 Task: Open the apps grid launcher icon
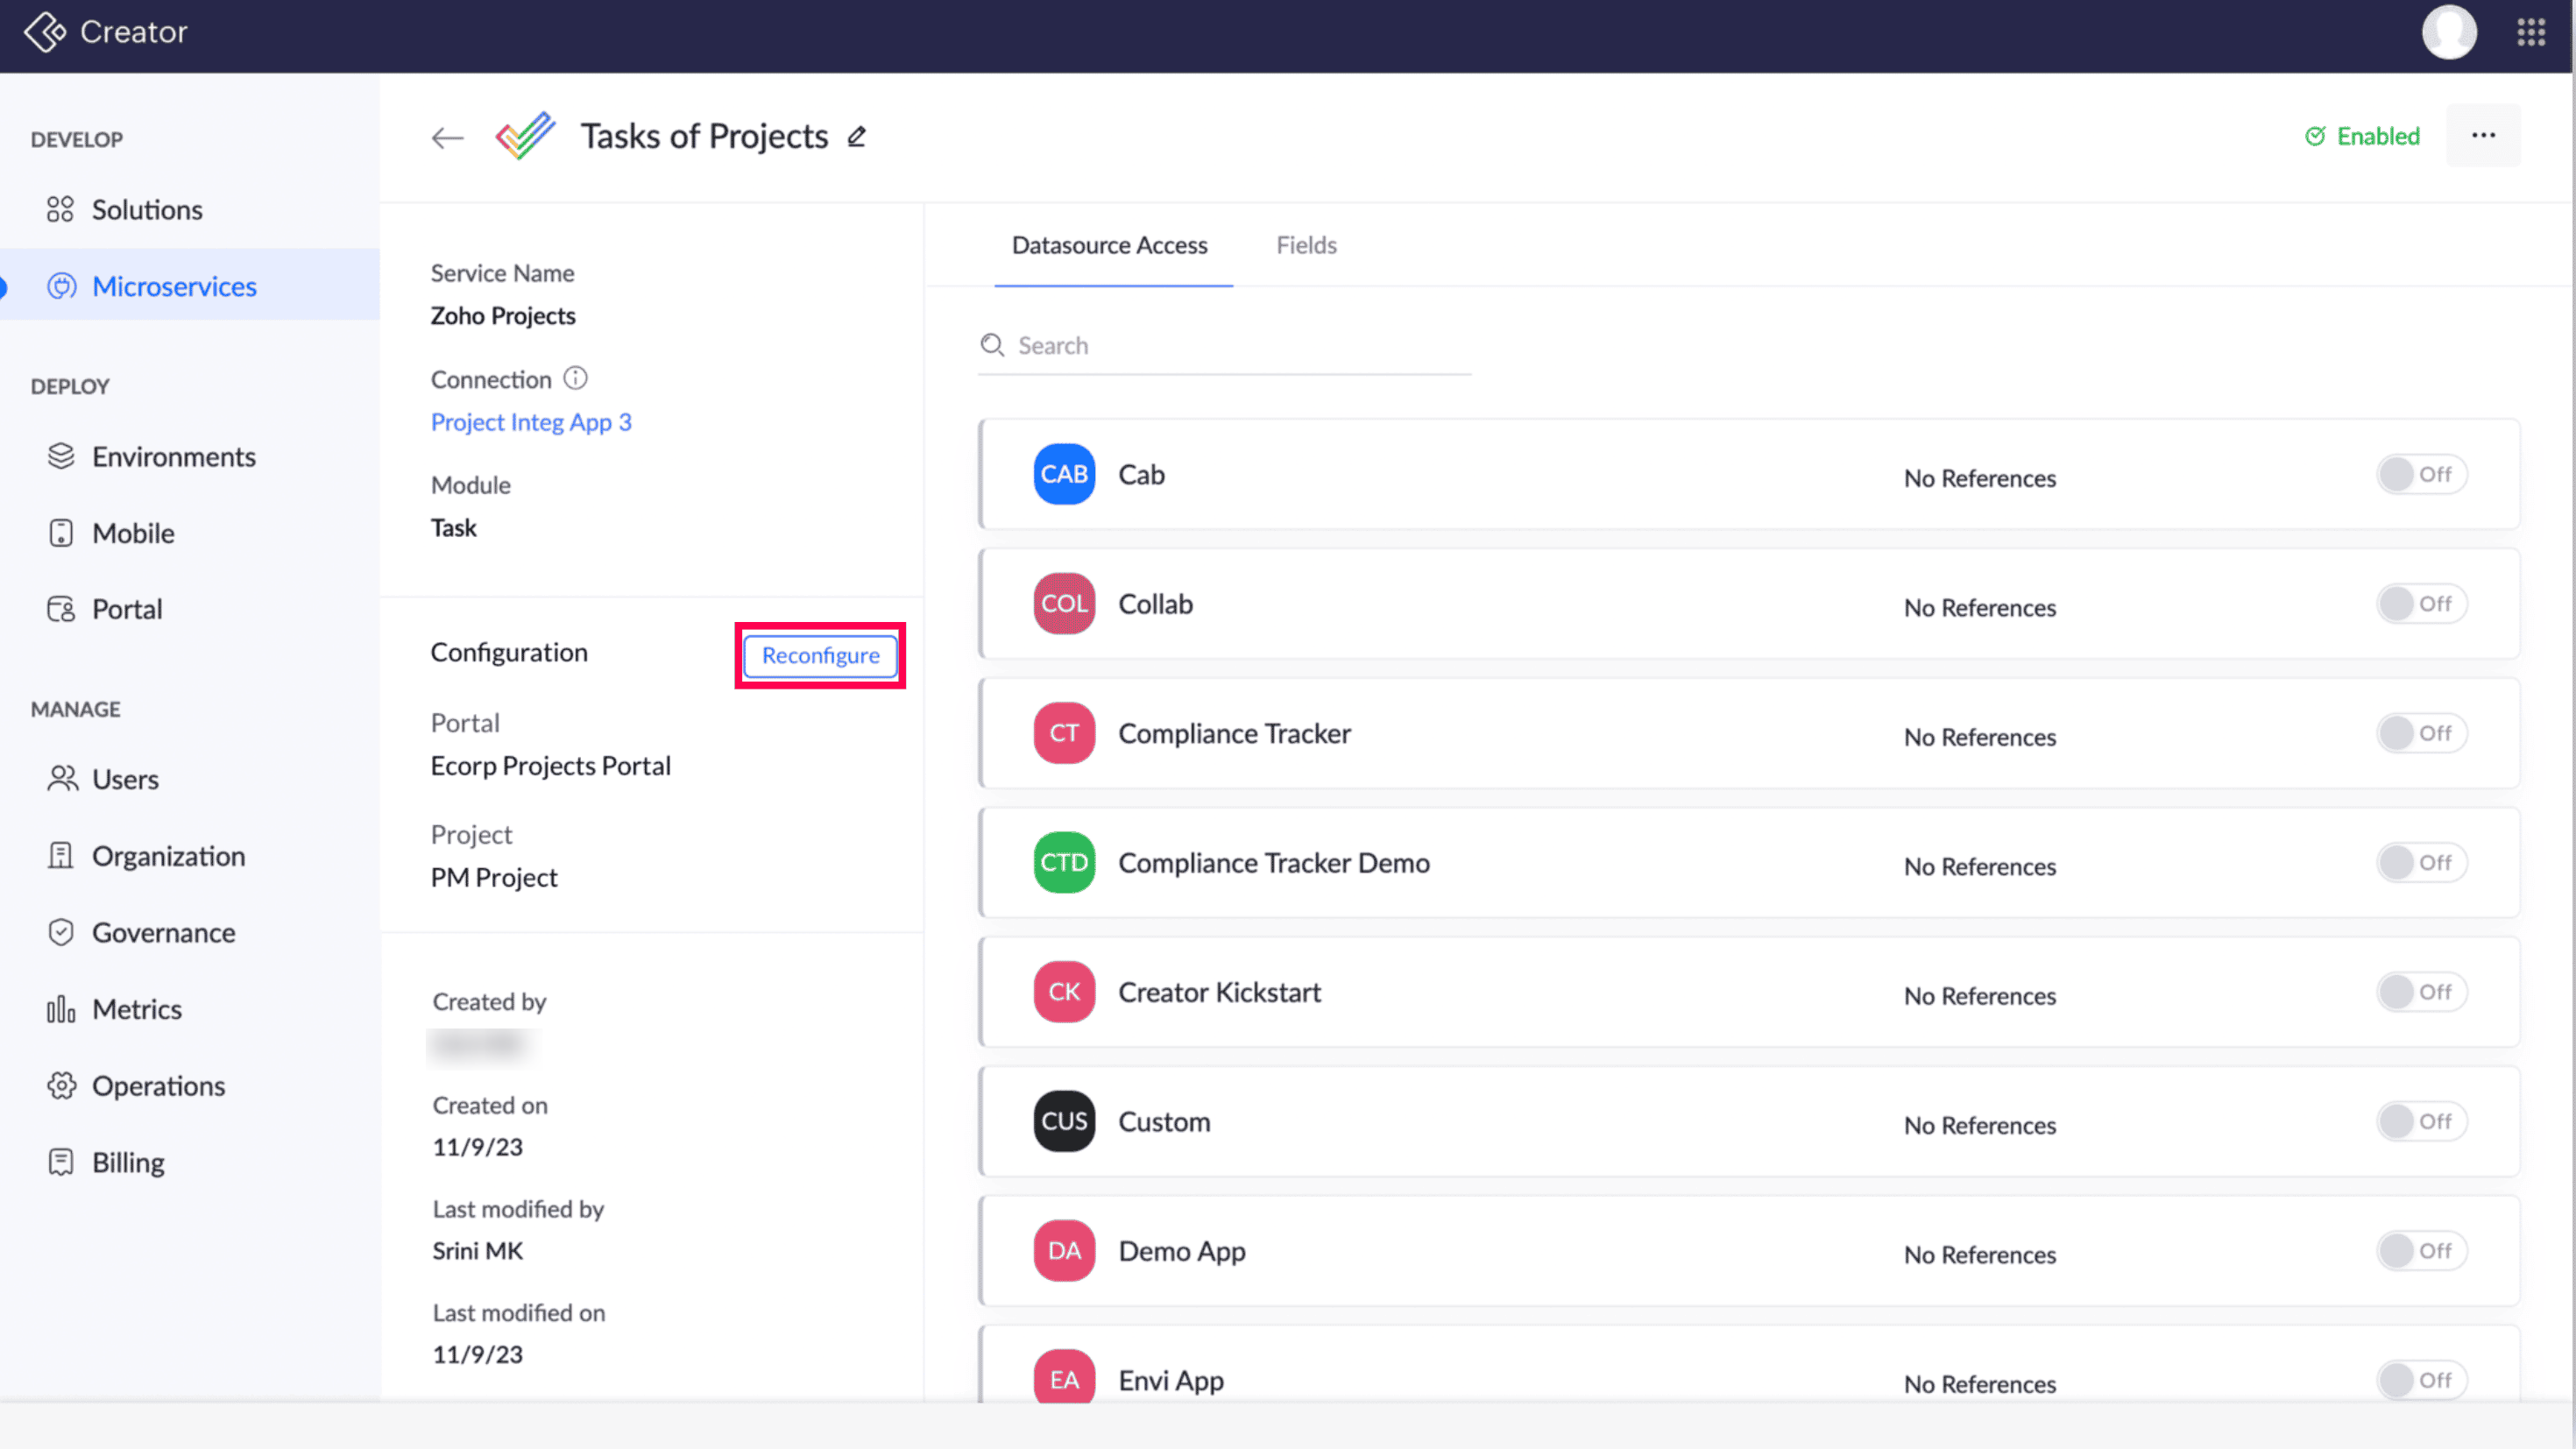coord(2531,32)
